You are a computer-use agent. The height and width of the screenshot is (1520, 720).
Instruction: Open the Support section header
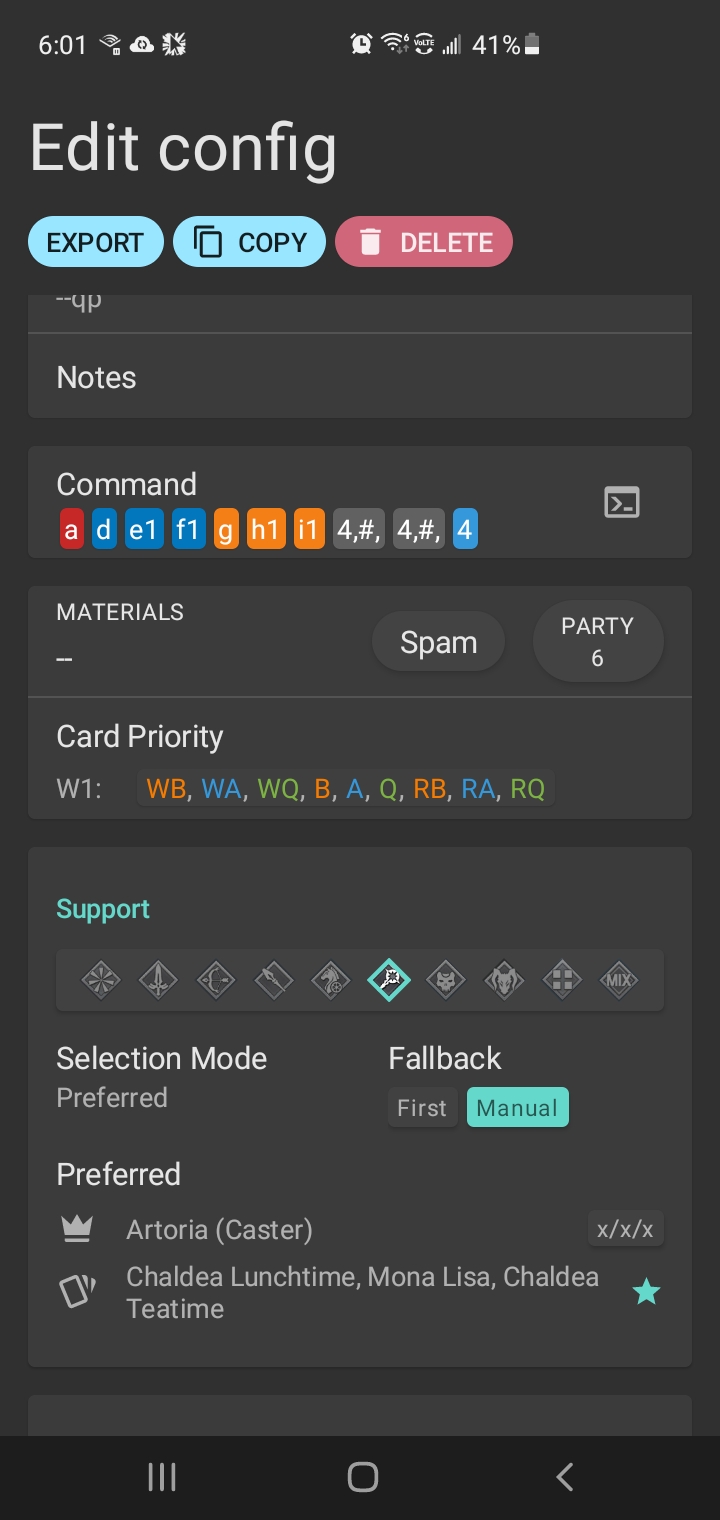pos(103,908)
